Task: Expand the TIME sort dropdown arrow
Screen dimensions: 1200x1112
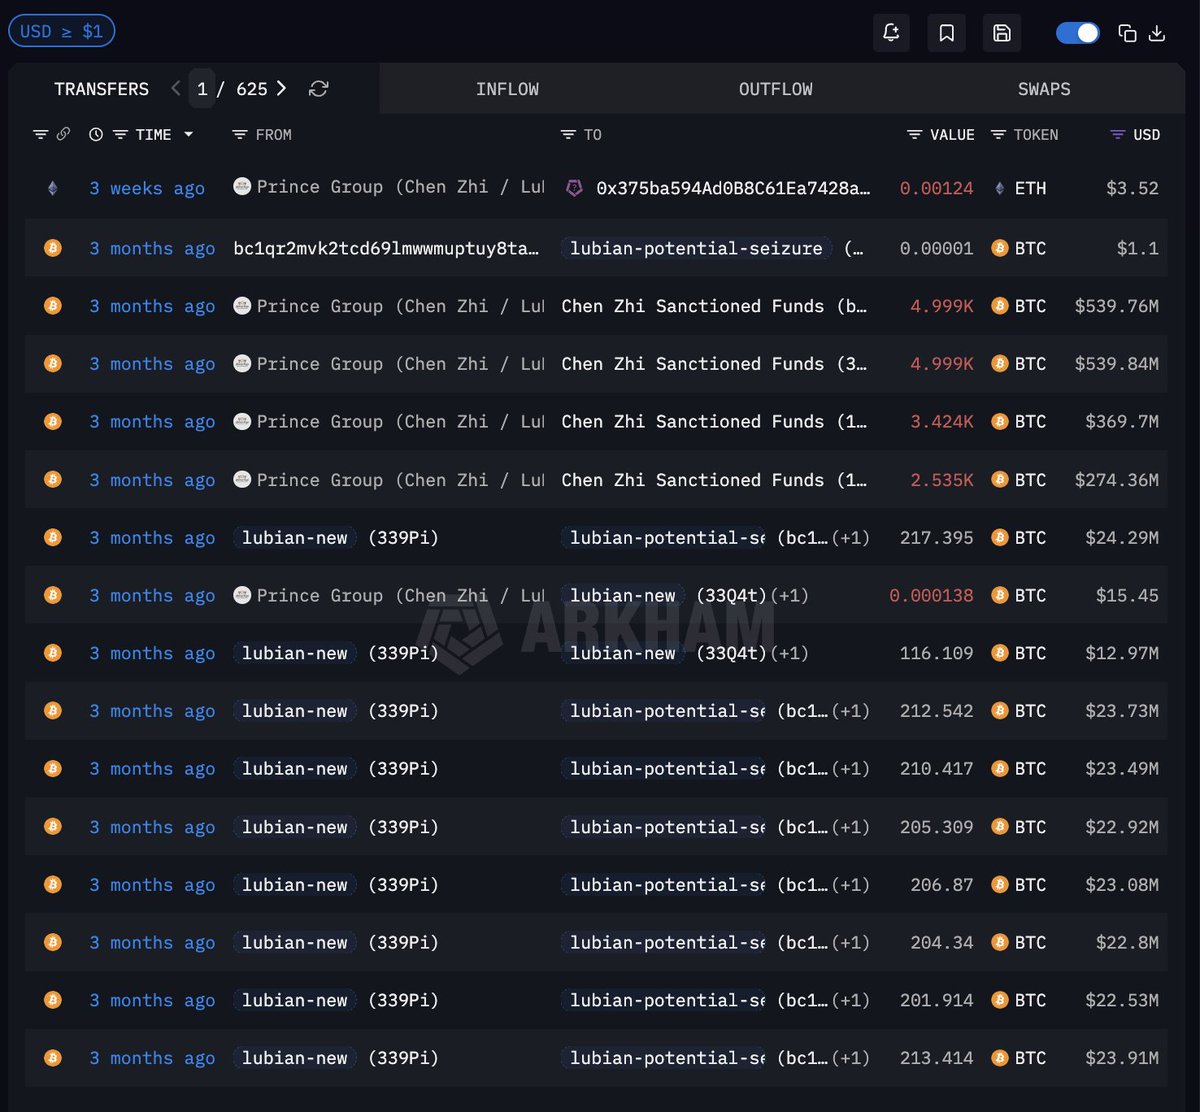Action: tap(188, 135)
